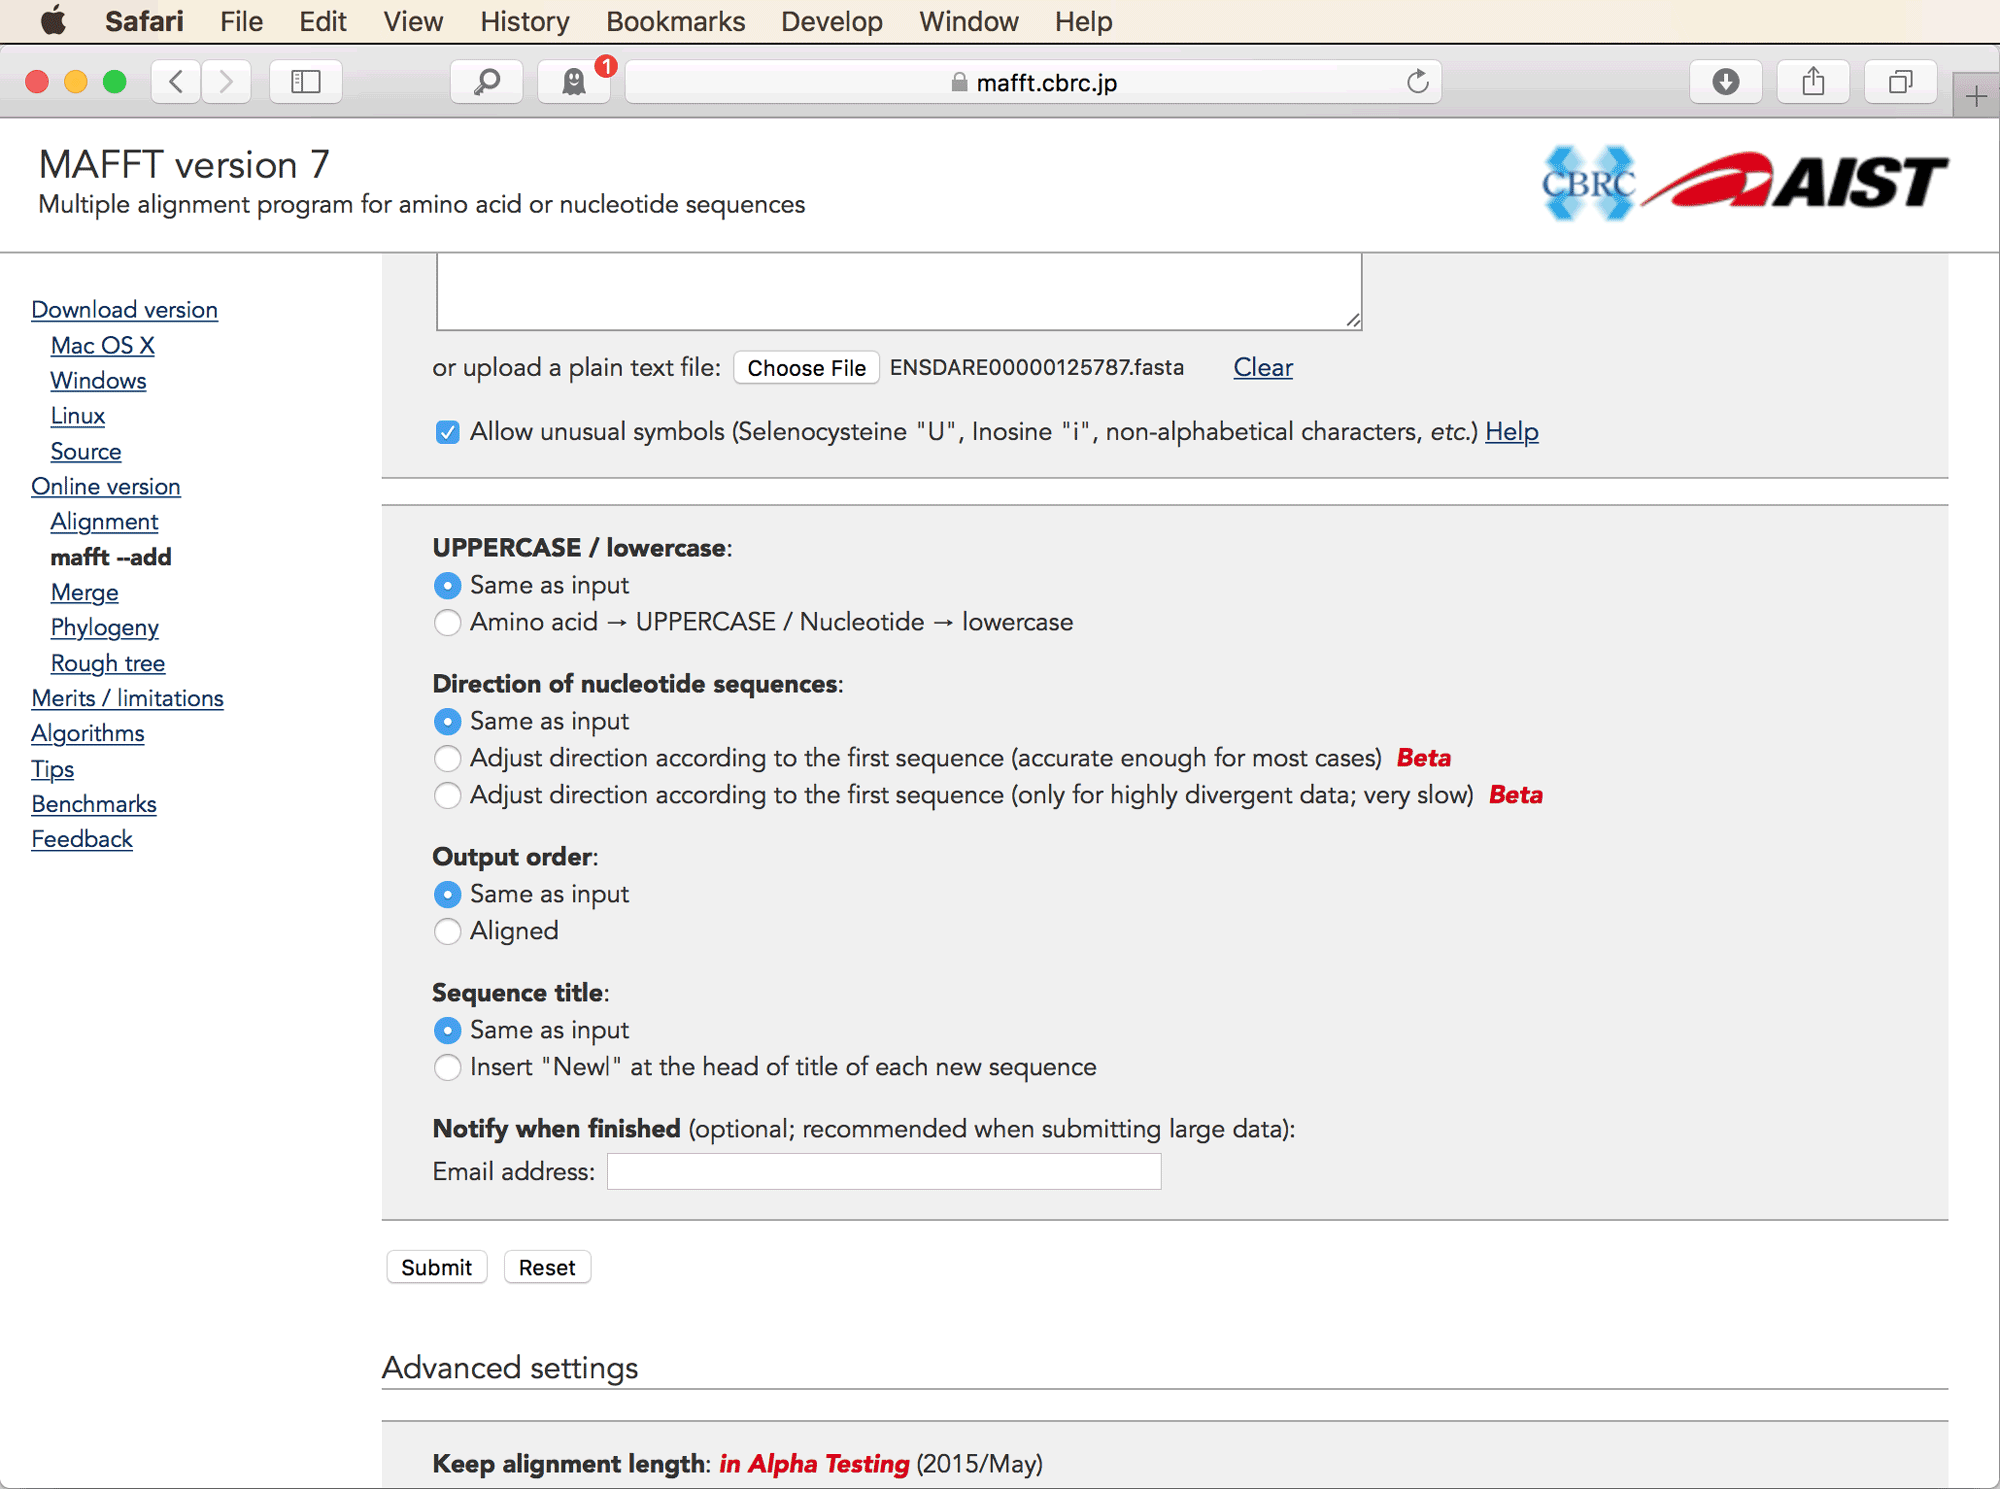This screenshot has width=2000, height=1489.
Task: Open Feedback link
Action: tap(81, 840)
